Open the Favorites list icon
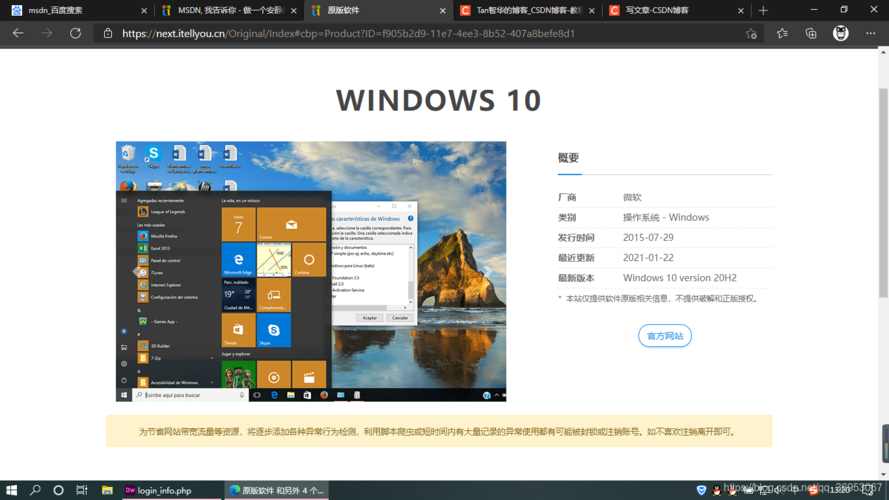This screenshot has width=889, height=500. 782,33
